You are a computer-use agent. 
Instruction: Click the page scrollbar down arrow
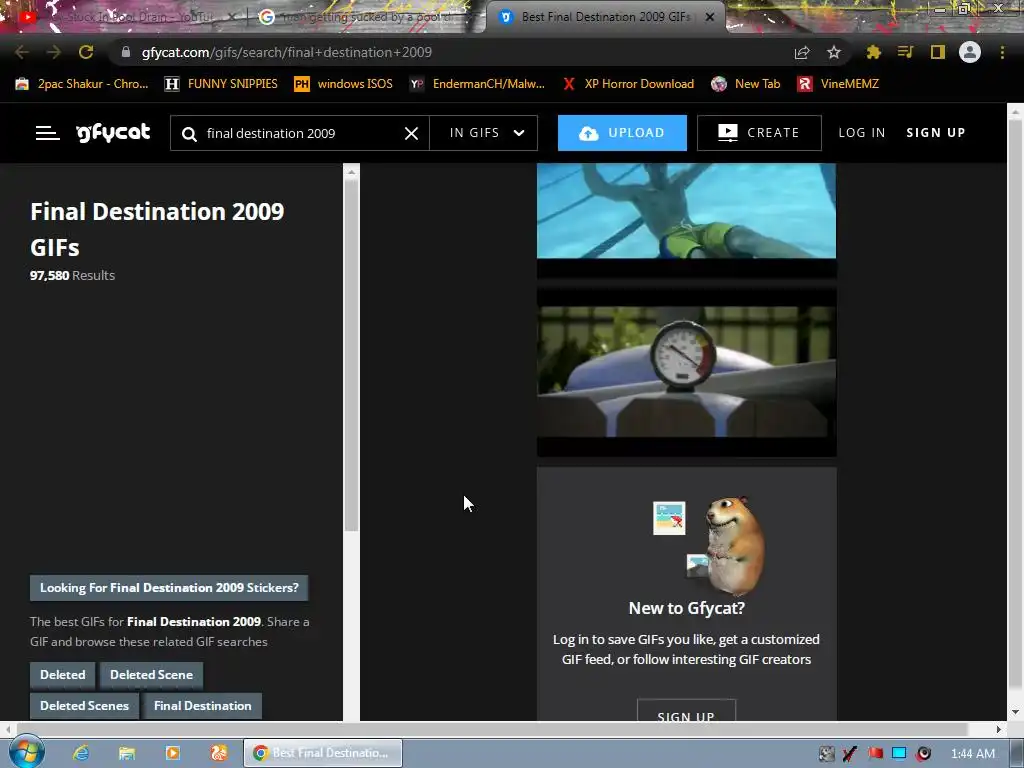tap(1015, 712)
